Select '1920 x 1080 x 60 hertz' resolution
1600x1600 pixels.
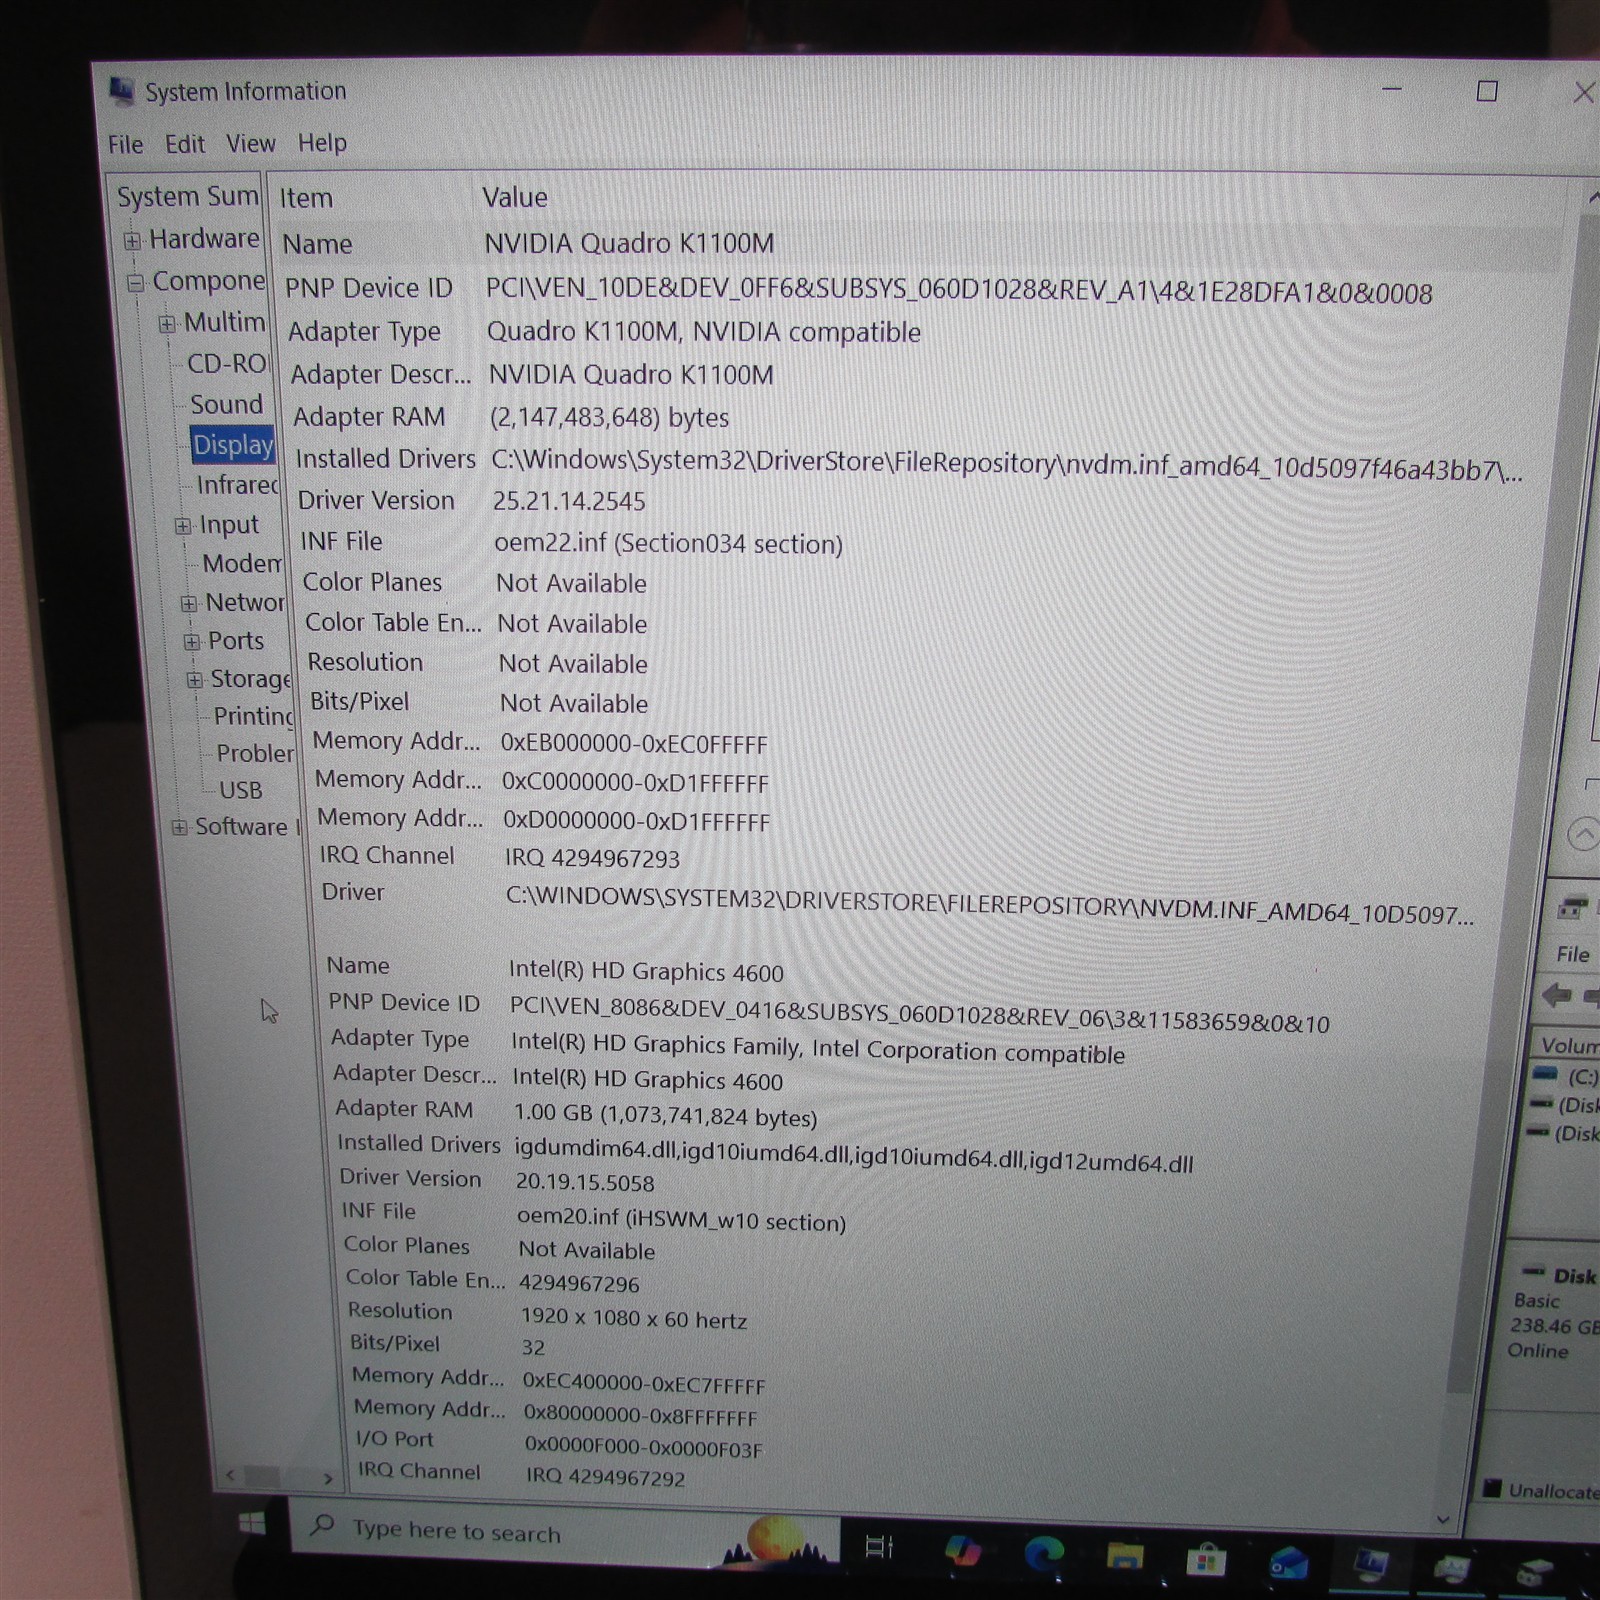tap(634, 1318)
